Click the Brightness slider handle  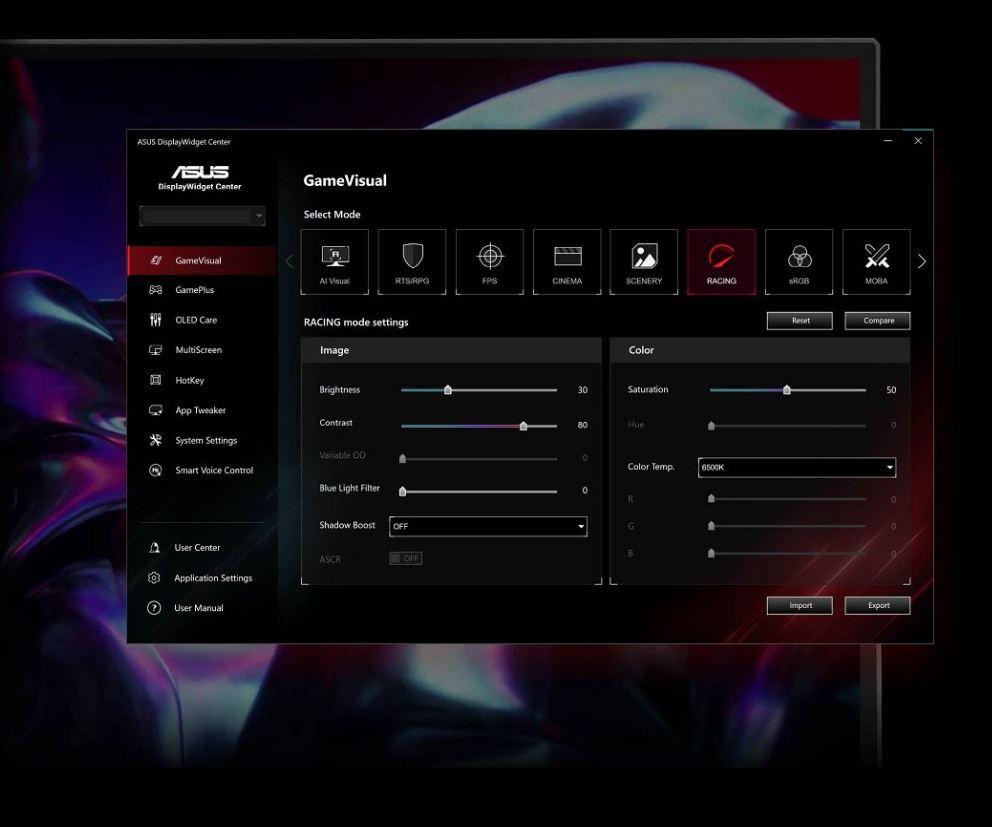point(448,390)
